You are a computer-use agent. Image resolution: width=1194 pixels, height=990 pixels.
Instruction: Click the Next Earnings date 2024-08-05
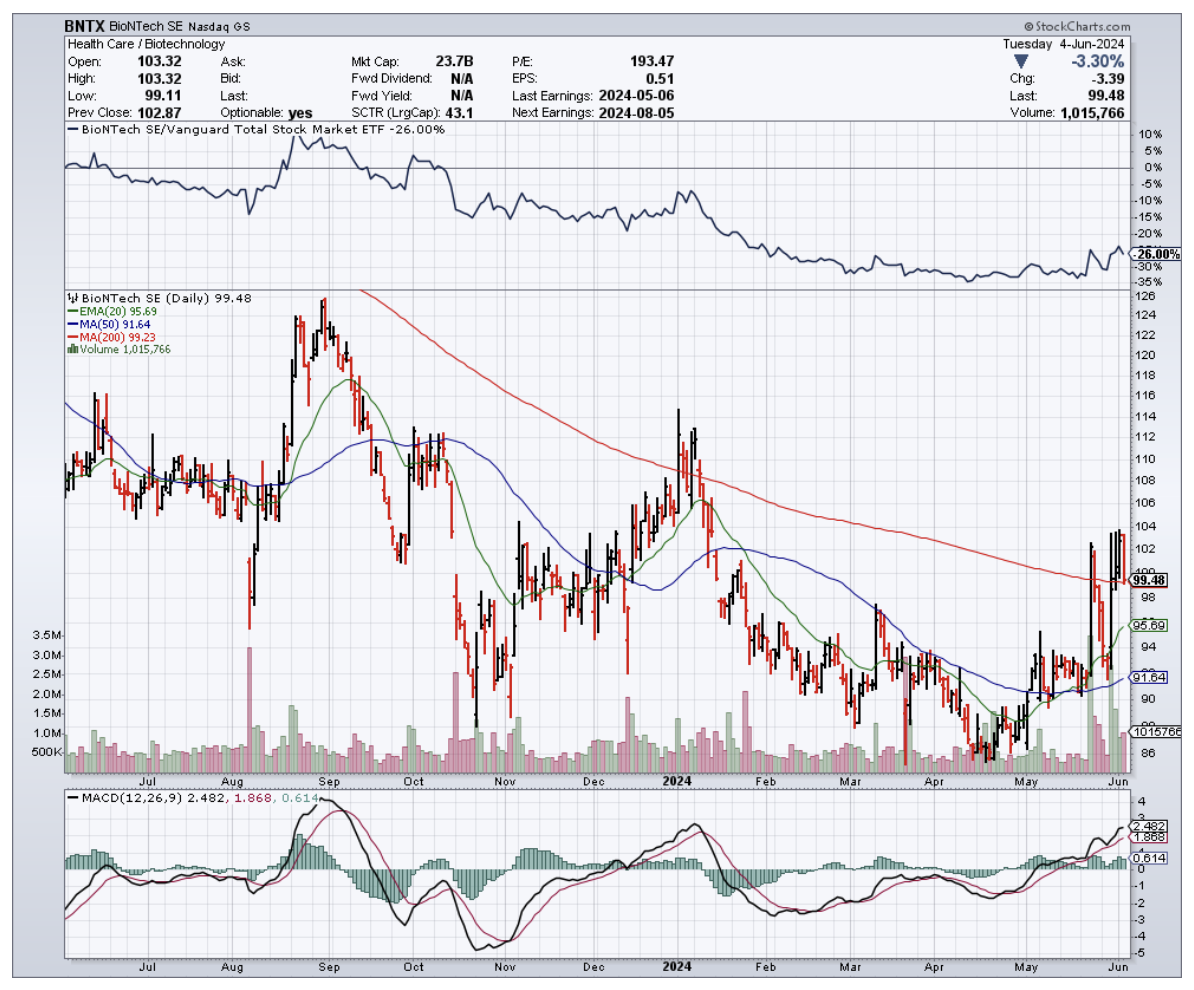click(634, 113)
